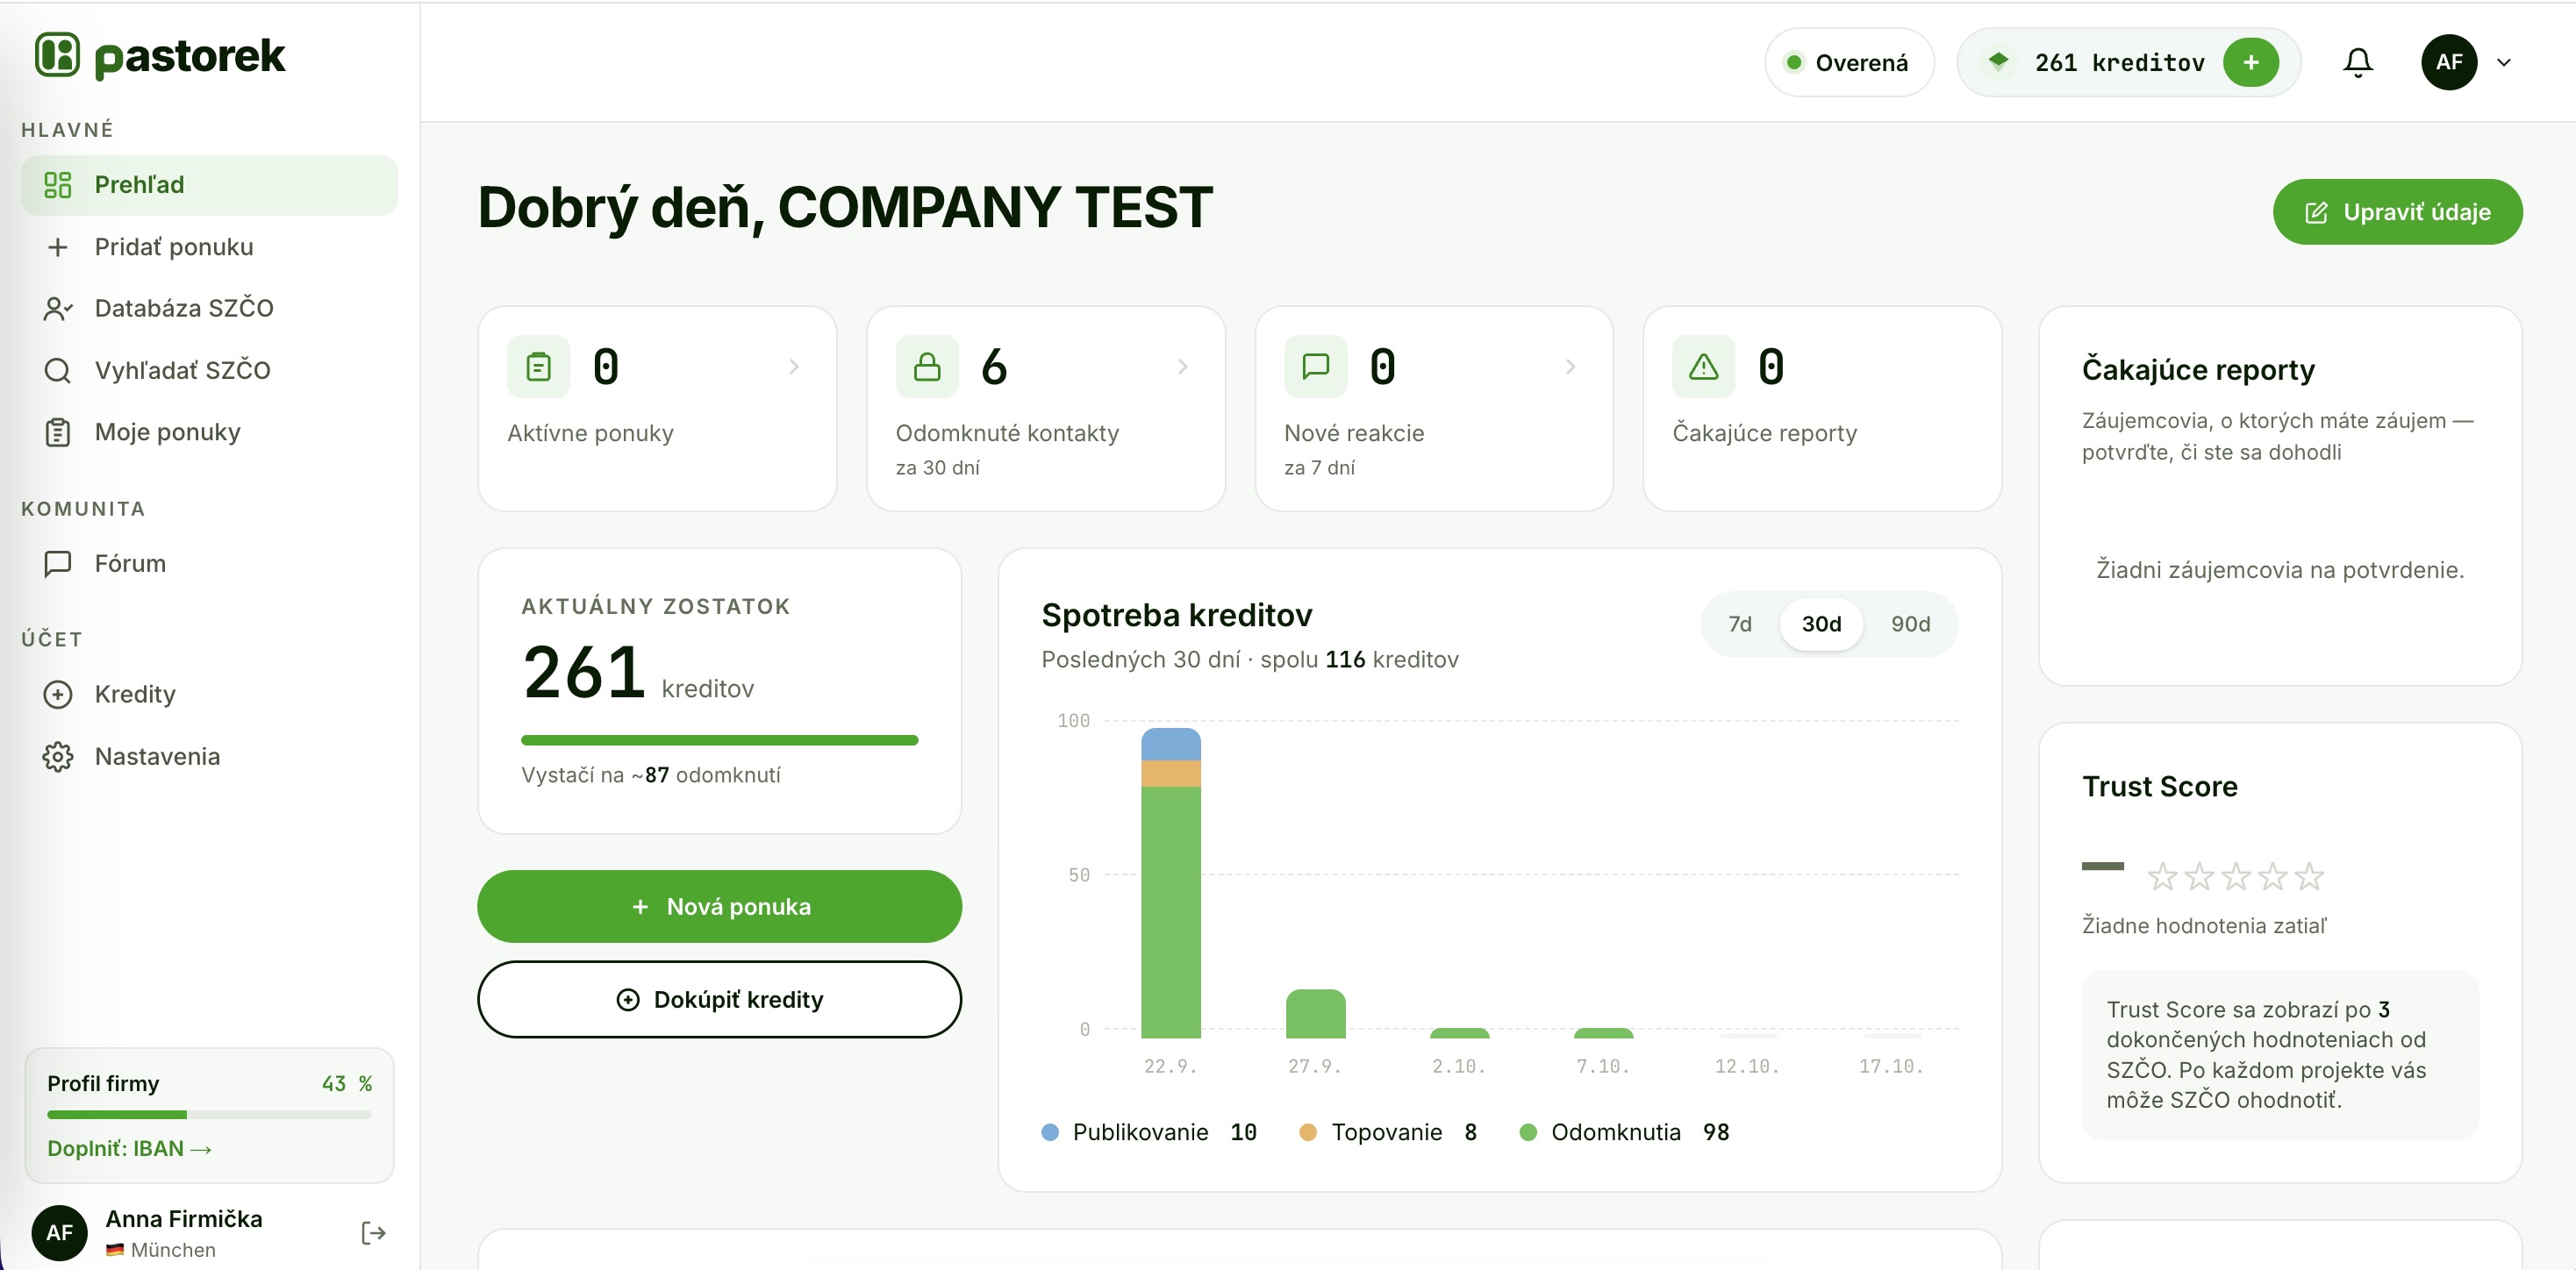The image size is (2576, 1270).
Task: Follow the Doplniť: IBAN link
Action: click(x=129, y=1148)
